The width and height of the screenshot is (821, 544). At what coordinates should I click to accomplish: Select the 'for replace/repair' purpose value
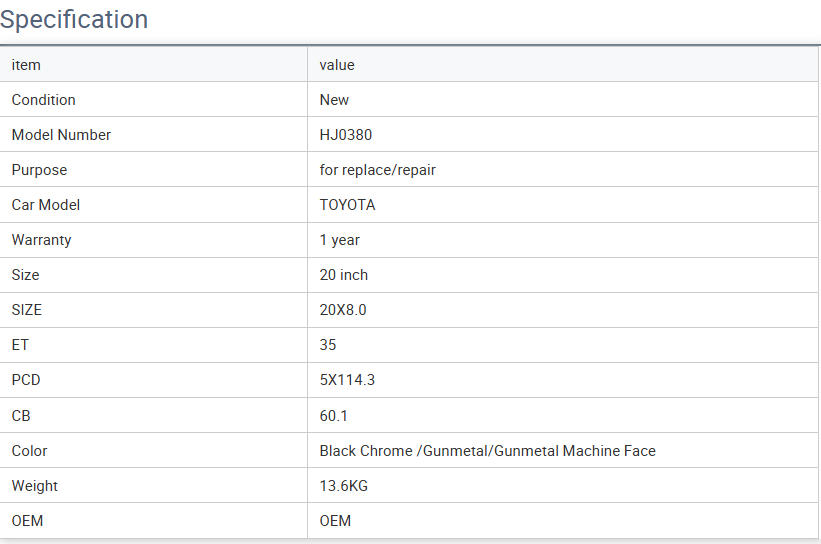coord(377,170)
